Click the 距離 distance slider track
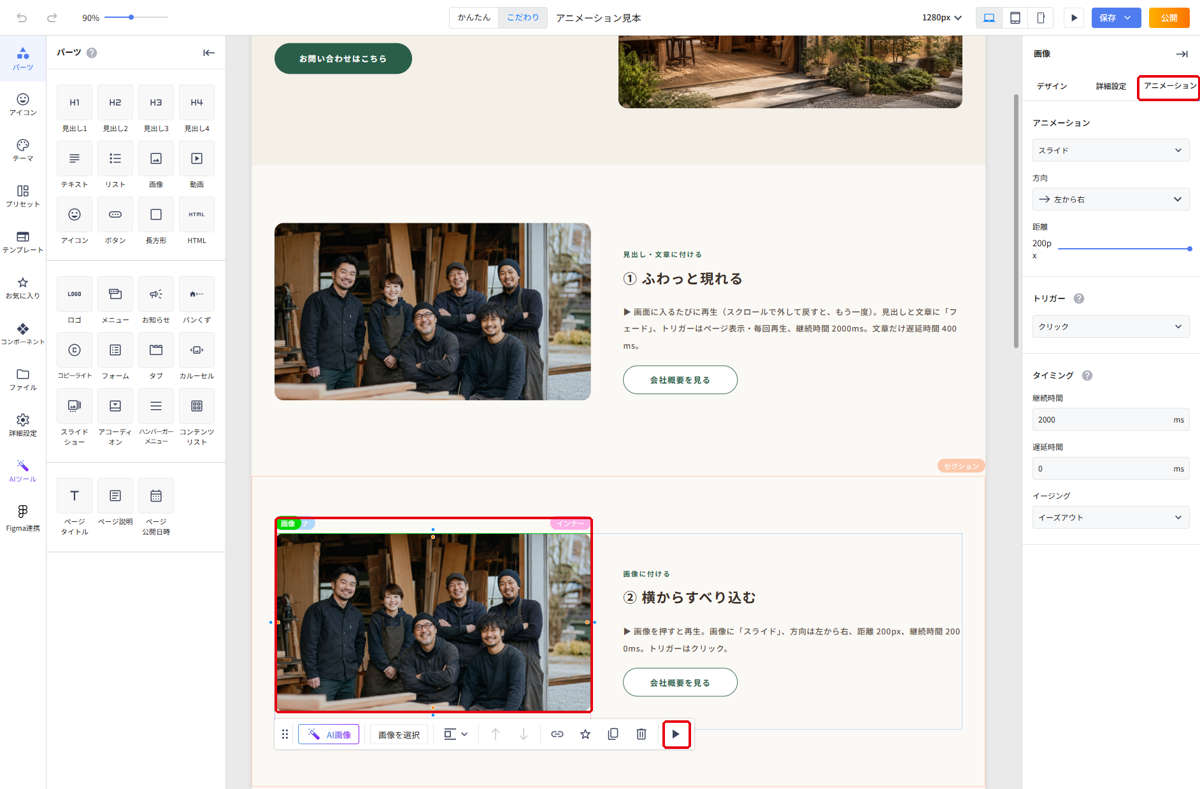Image resolution: width=1200 pixels, height=789 pixels. coord(1124,248)
